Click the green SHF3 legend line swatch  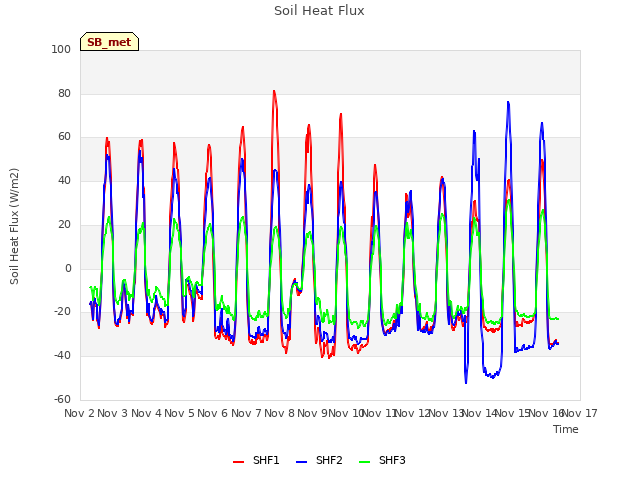pos(364,462)
